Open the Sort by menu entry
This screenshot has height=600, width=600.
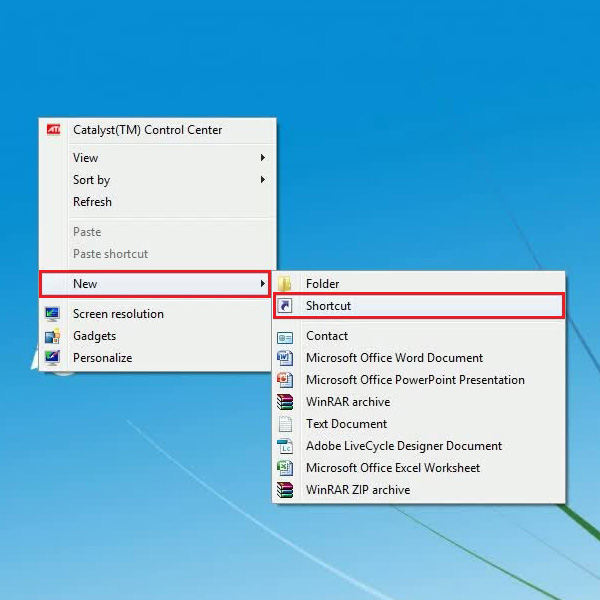[158, 180]
